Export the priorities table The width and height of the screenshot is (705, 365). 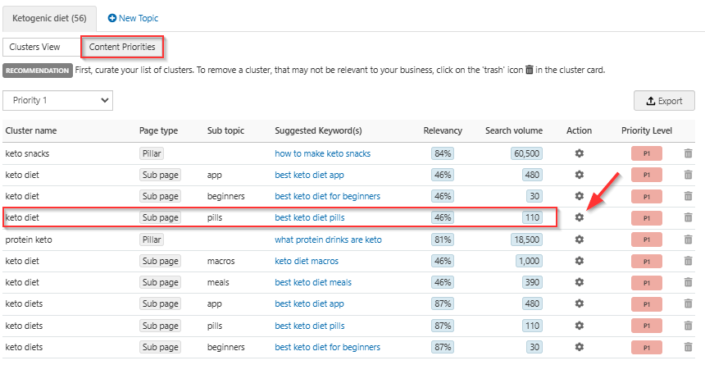point(664,101)
